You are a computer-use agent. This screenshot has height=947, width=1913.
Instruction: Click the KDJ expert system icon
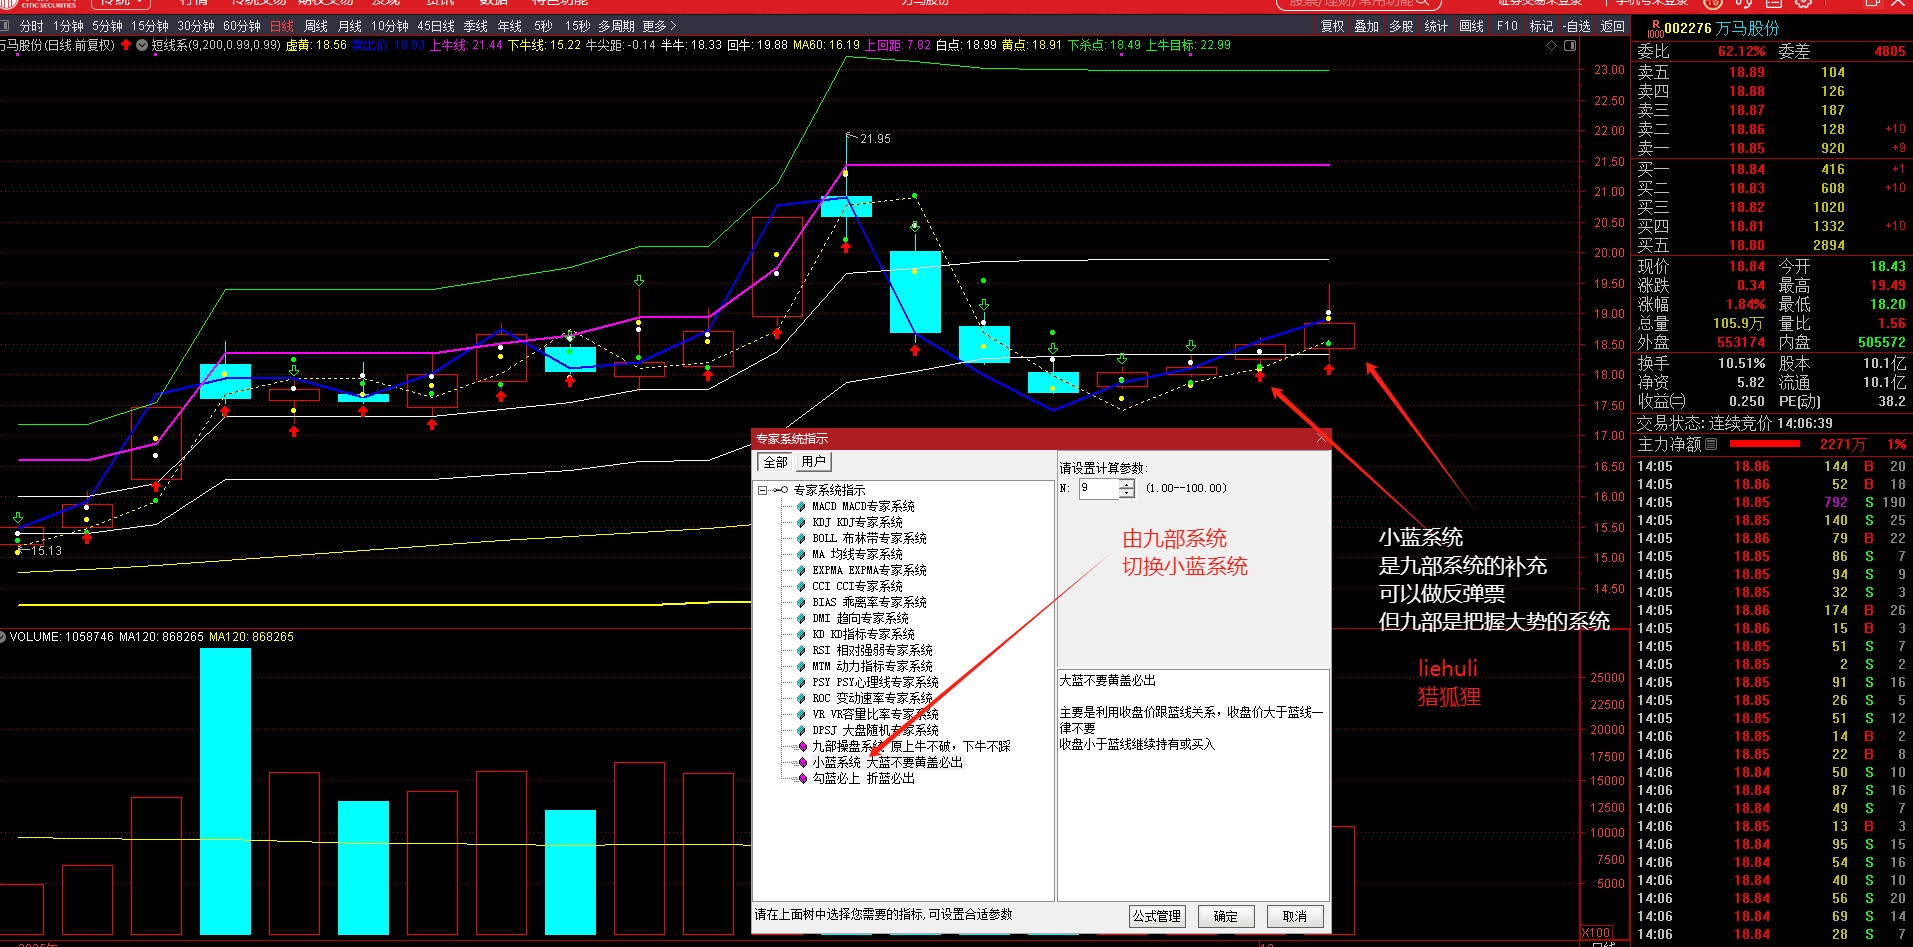(x=801, y=522)
